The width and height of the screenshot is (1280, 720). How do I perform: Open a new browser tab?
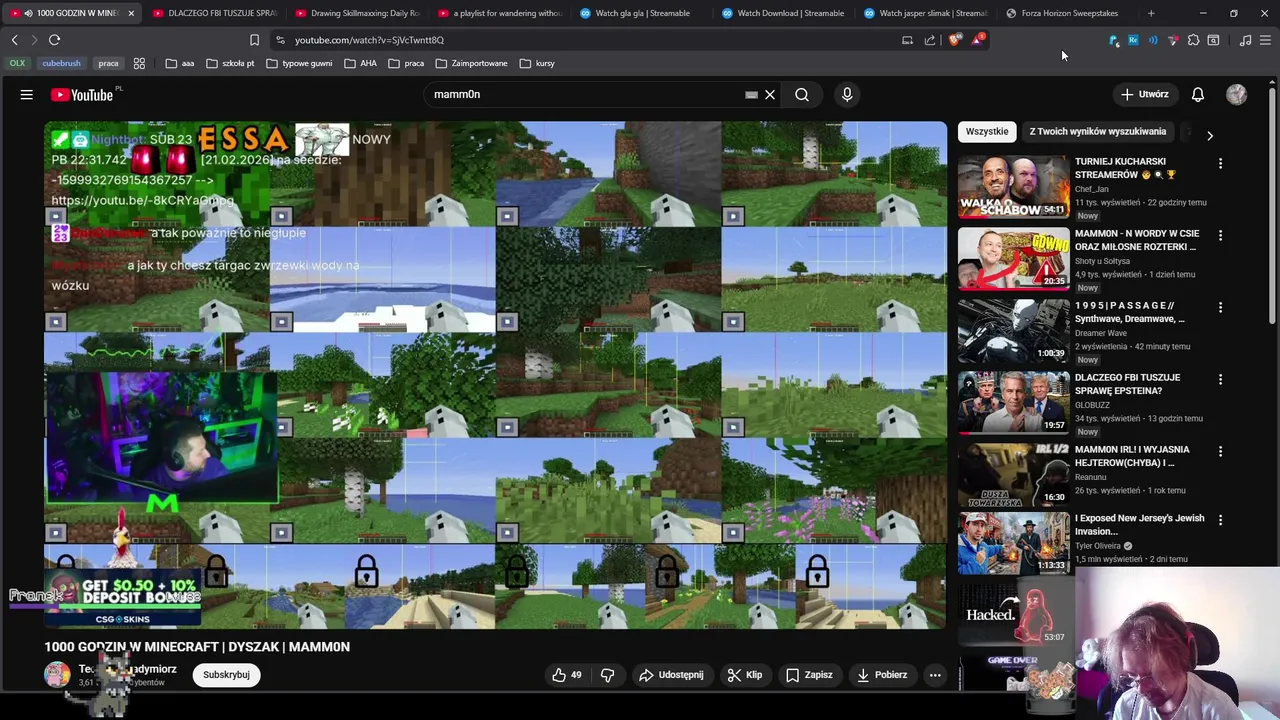1151,13
